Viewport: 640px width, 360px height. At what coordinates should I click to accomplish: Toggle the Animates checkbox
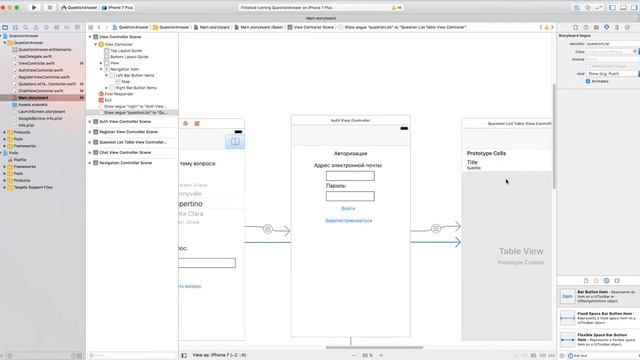coord(588,81)
